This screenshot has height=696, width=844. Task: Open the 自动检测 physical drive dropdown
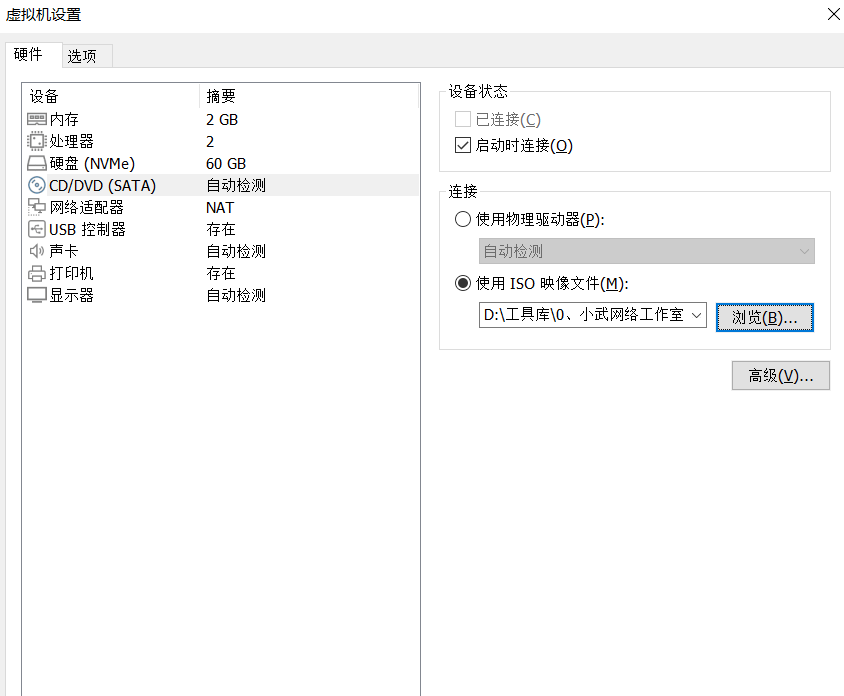coord(646,251)
